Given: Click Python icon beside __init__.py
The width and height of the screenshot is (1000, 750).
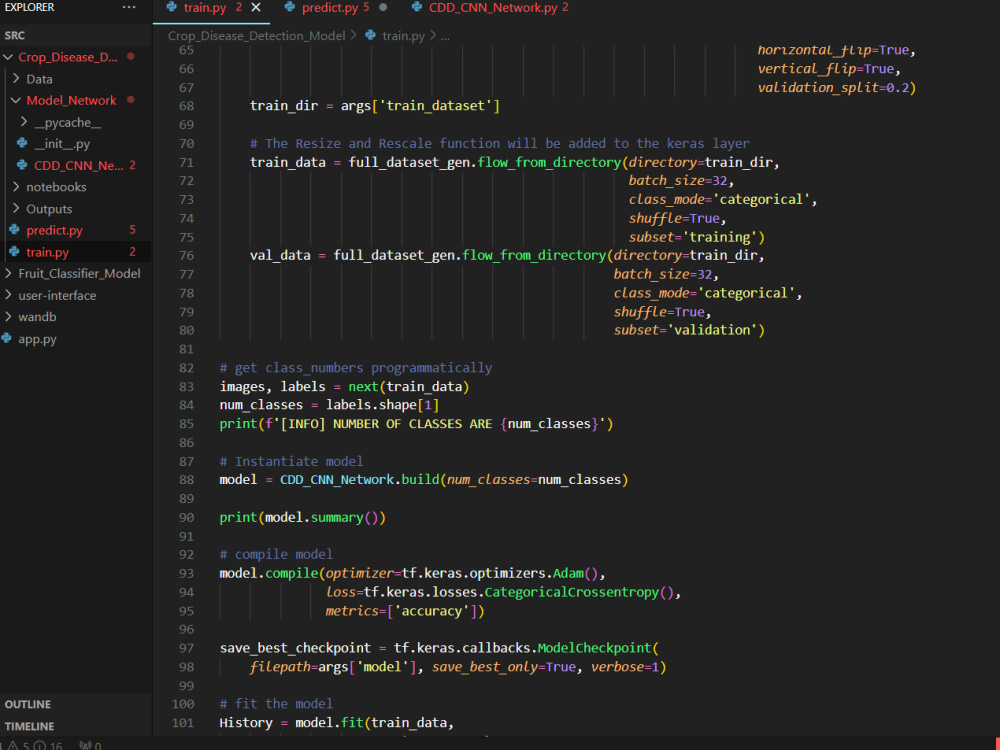Looking at the screenshot, I should [x=22, y=143].
